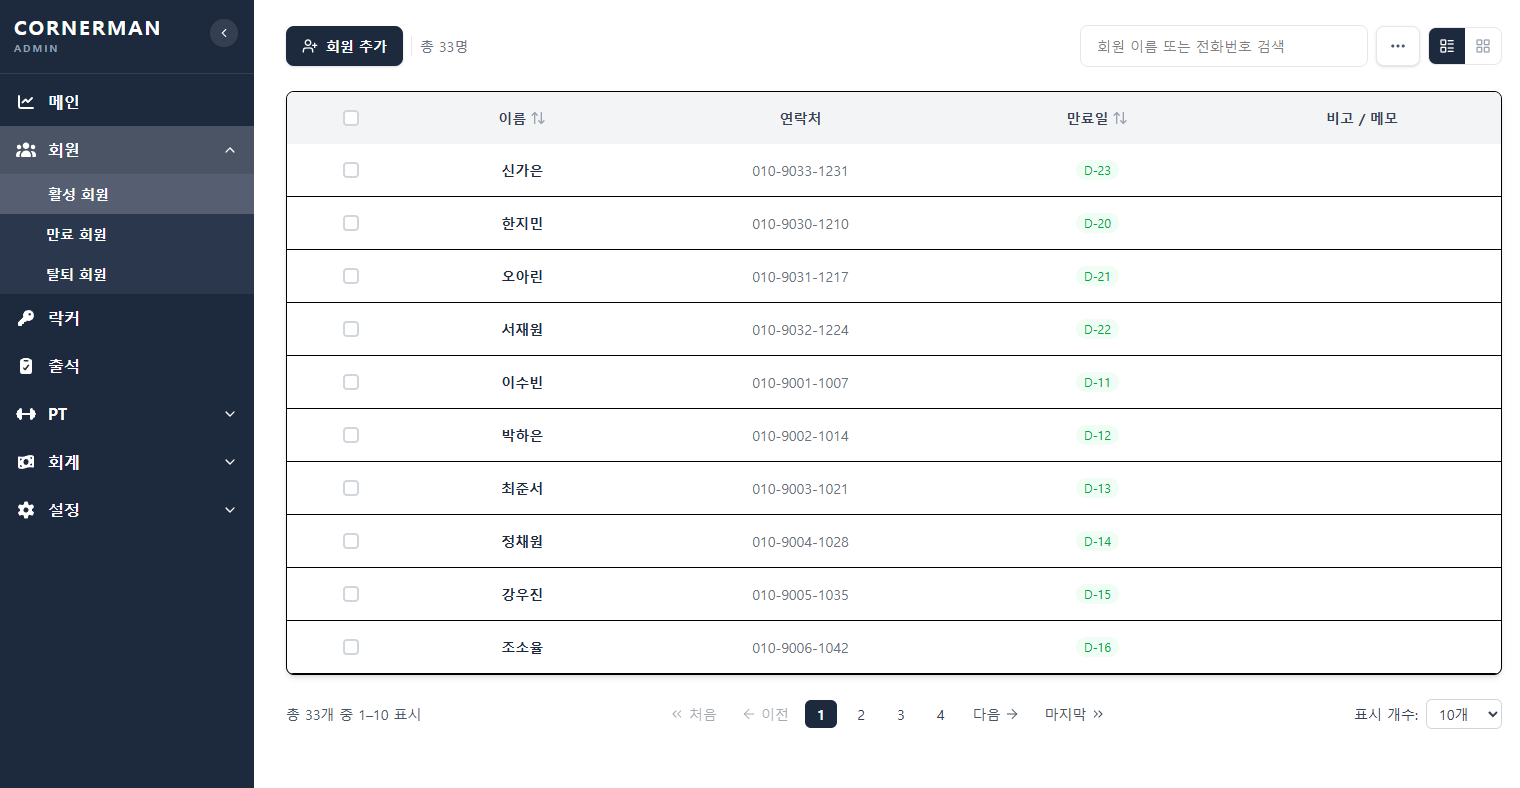Expand the PT sidebar menu

(127, 414)
